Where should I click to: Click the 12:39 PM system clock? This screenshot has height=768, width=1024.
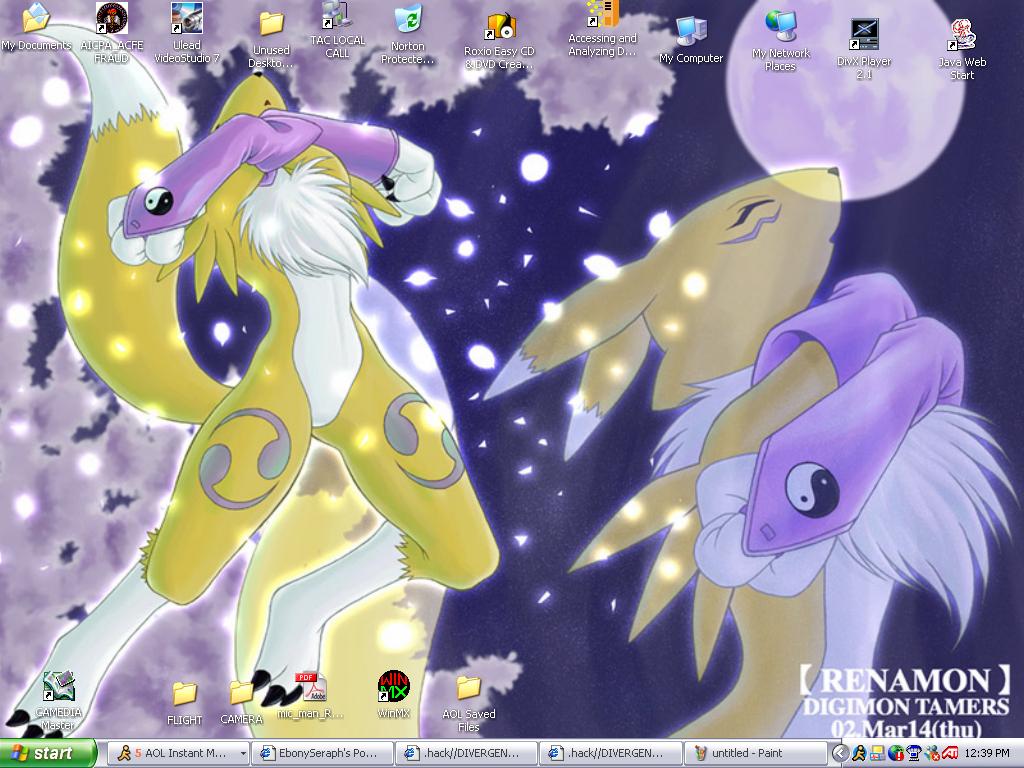tap(987, 754)
